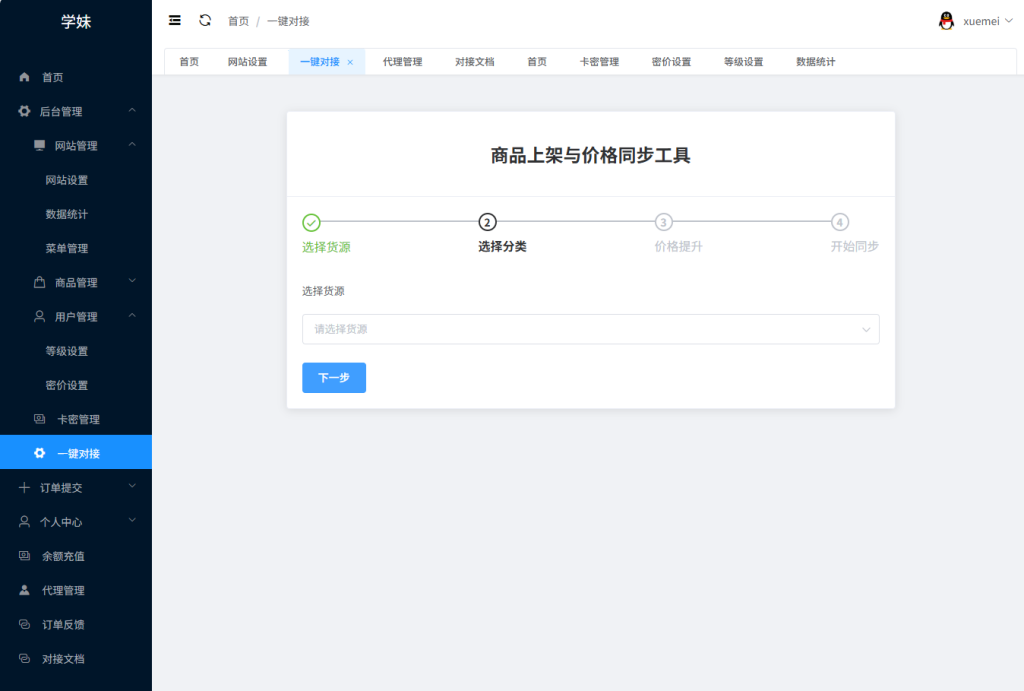Switch to the 代理管理 tab
The height and width of the screenshot is (691, 1024).
click(x=402, y=62)
